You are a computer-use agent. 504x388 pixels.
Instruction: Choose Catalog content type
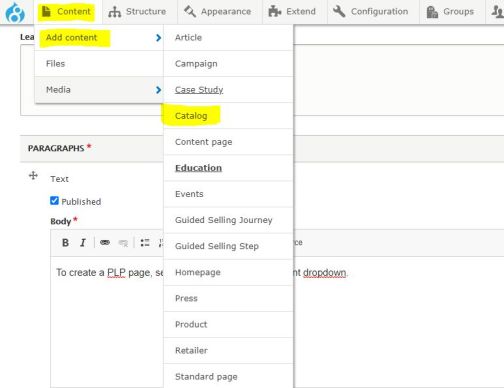click(228, 116)
